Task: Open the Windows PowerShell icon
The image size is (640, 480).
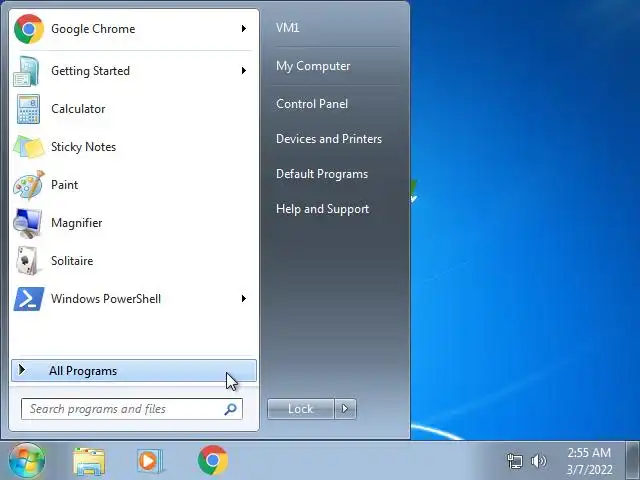Action: (x=29, y=299)
